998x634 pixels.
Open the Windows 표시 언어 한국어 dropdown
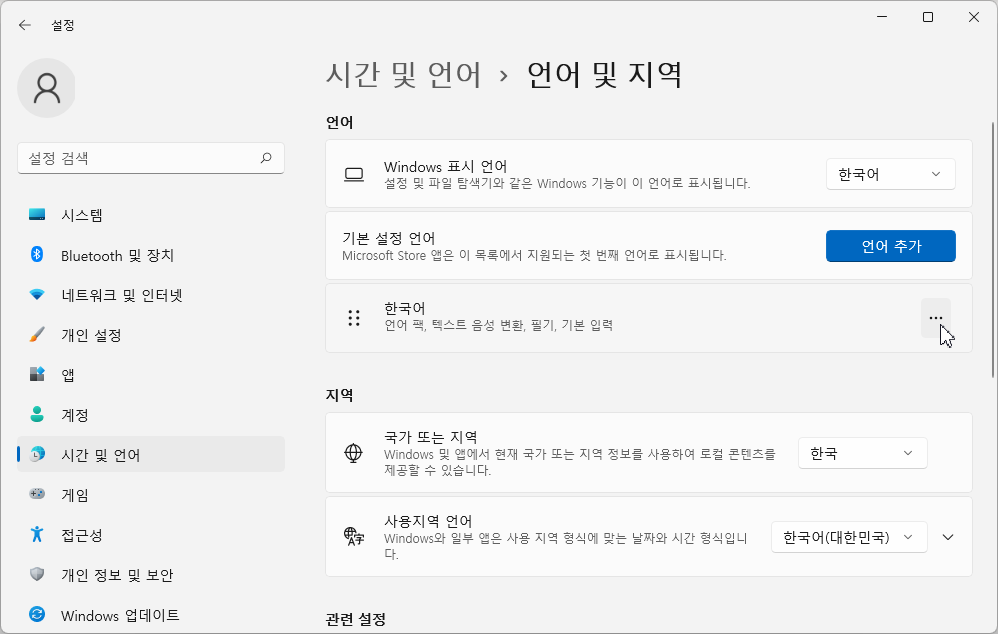click(x=890, y=174)
